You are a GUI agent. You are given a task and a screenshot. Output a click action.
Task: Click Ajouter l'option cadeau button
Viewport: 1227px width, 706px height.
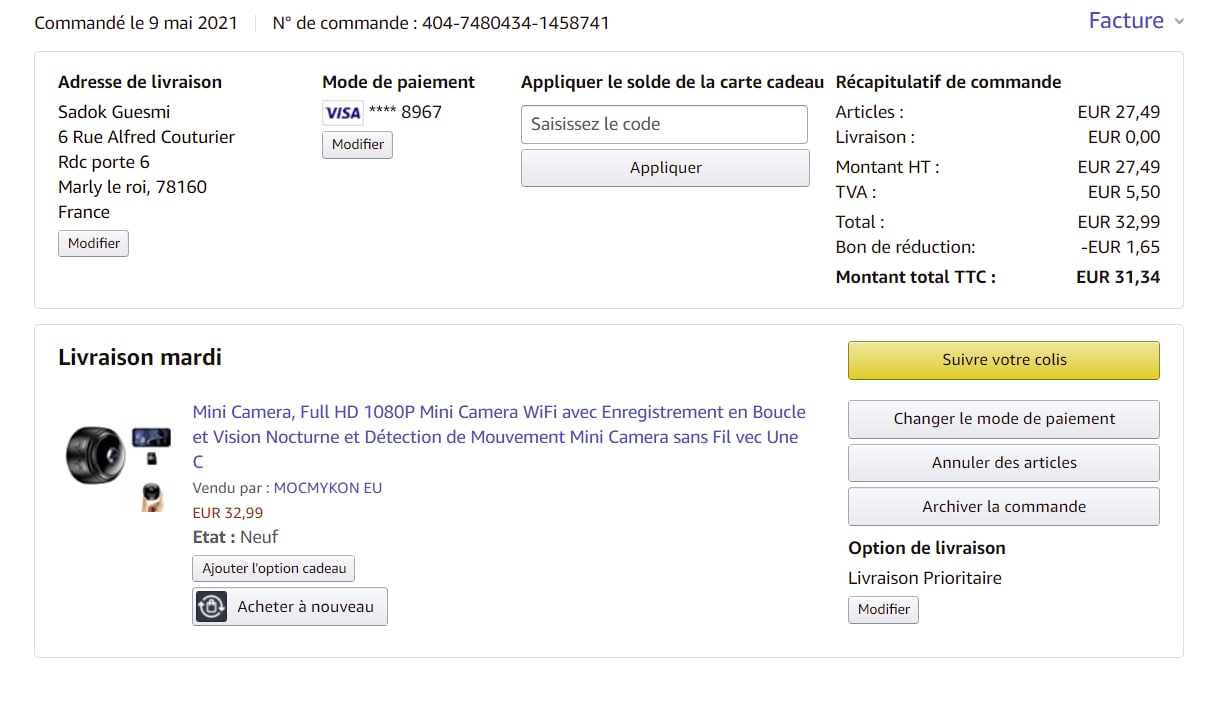coord(273,569)
